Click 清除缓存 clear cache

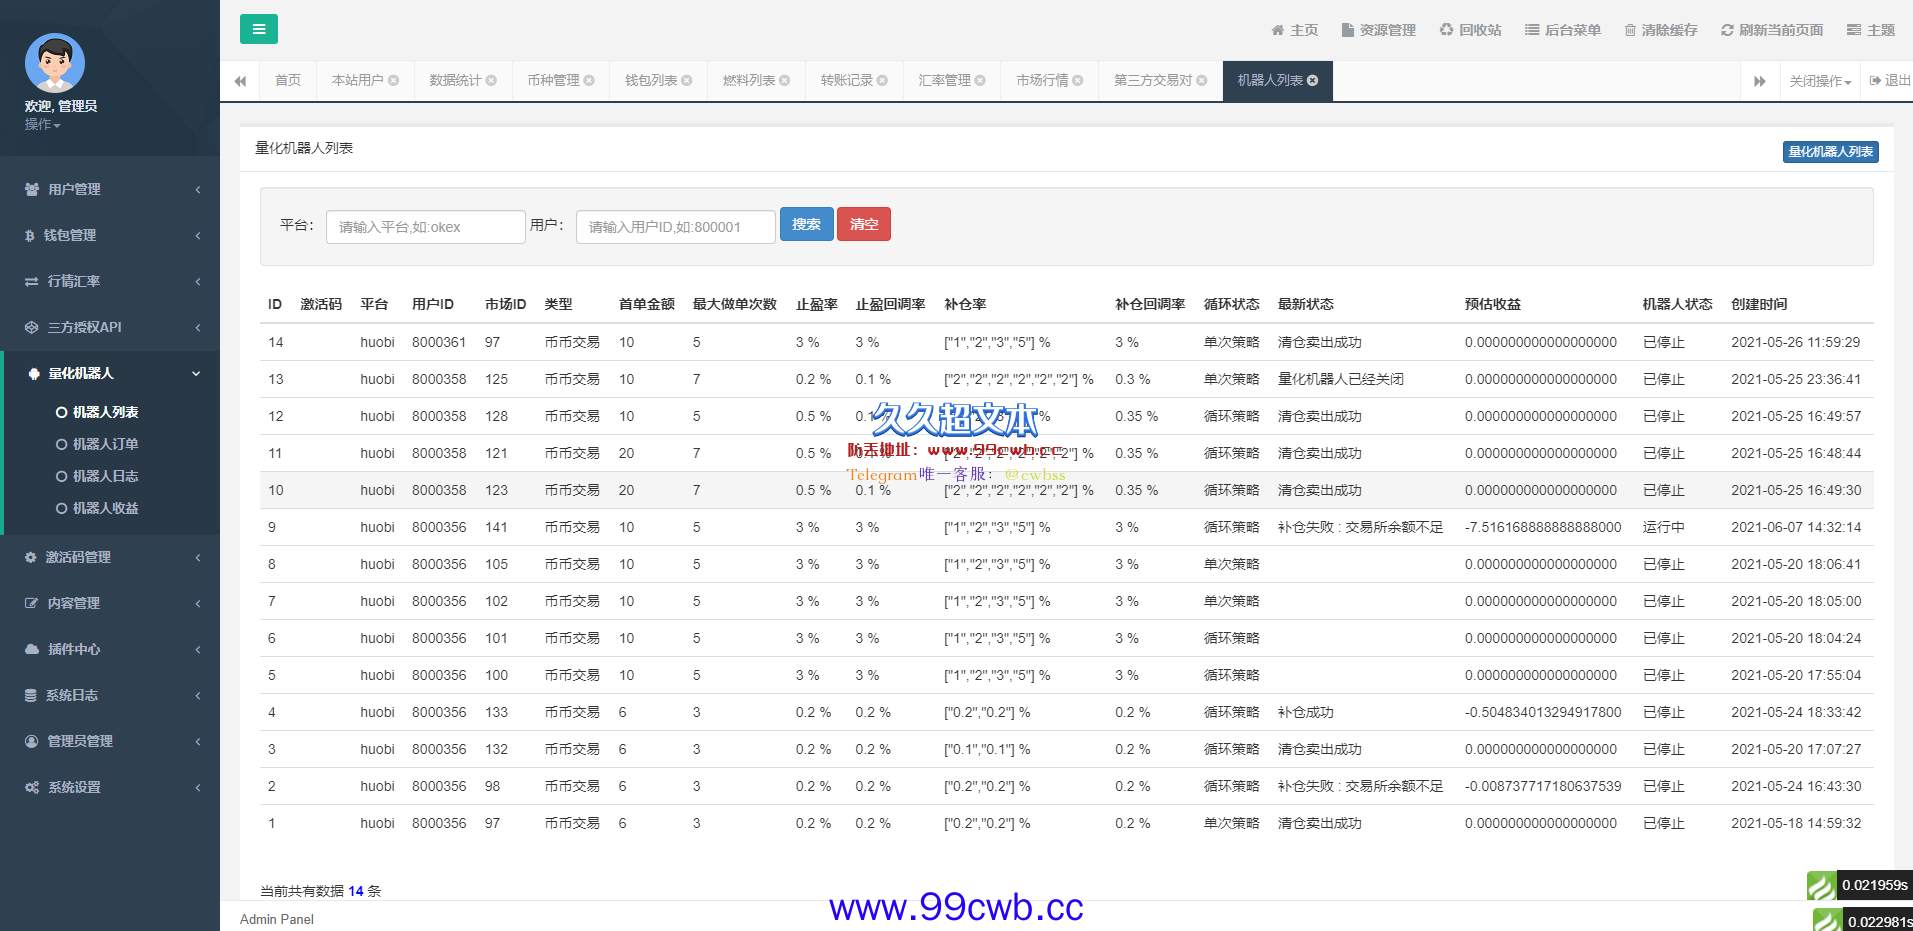(x=1660, y=30)
